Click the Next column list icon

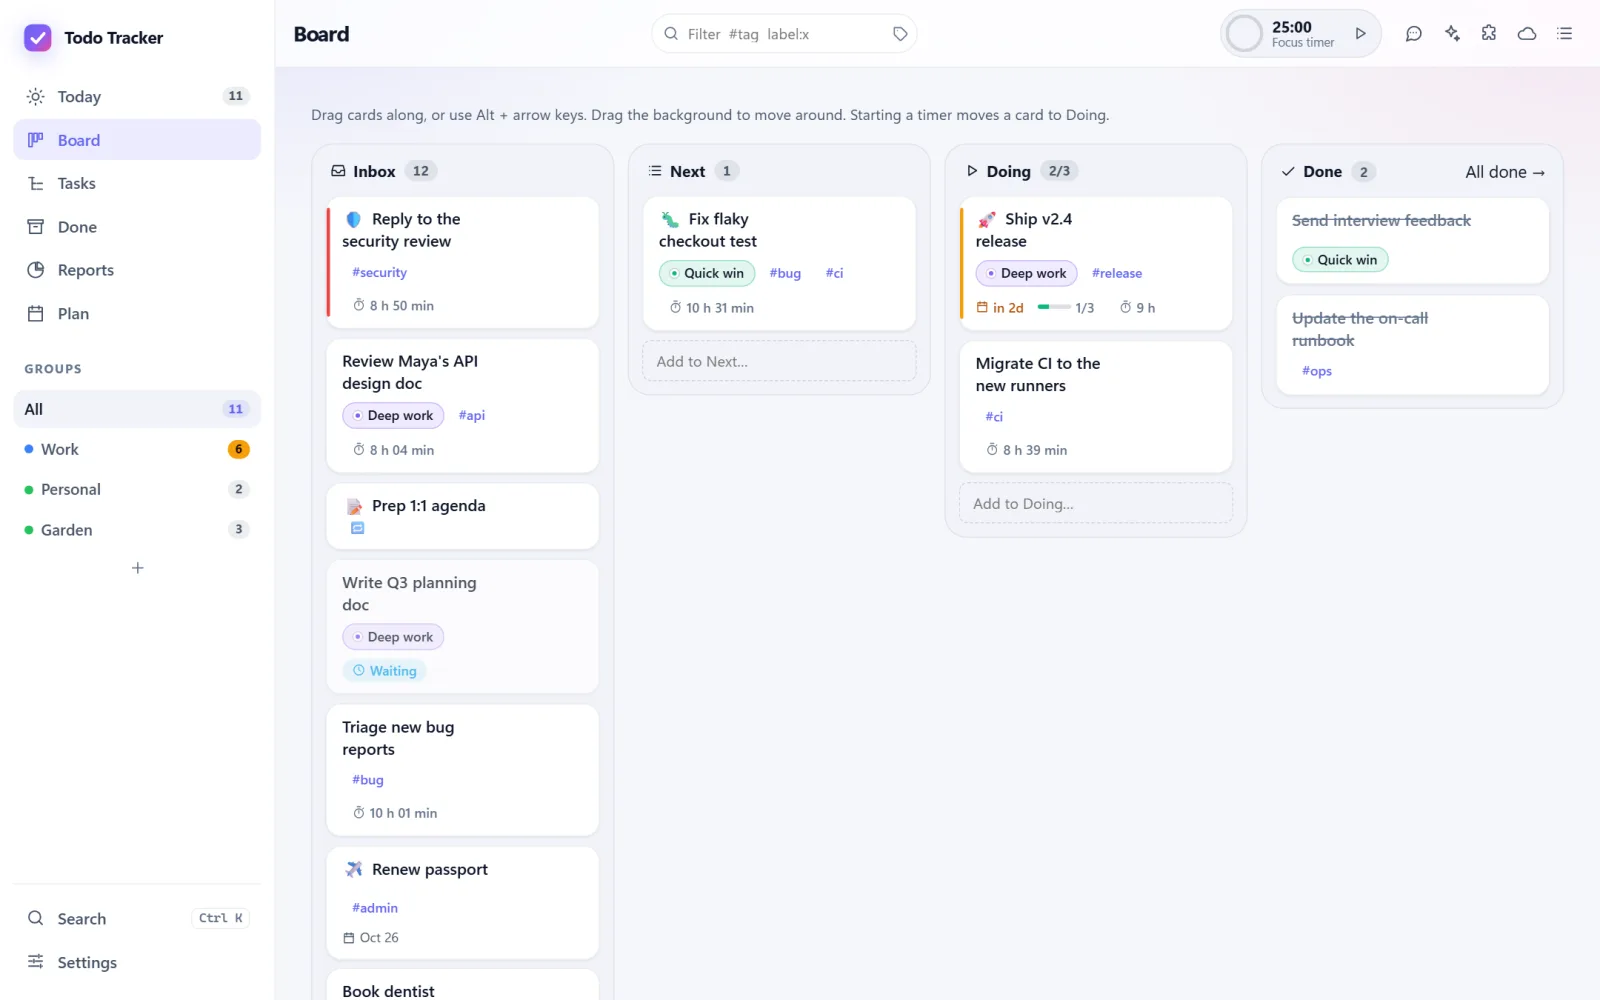tap(655, 171)
